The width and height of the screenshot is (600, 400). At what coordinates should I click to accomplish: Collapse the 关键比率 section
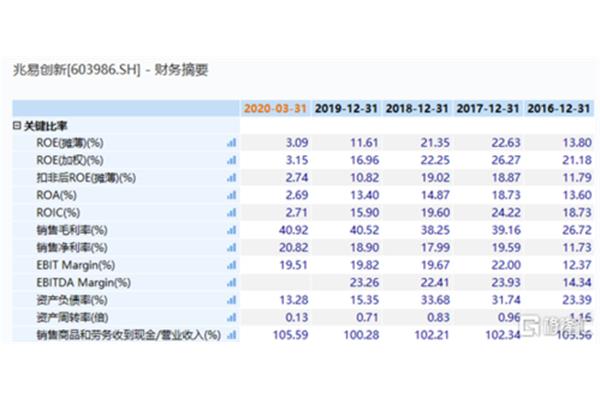point(16,126)
